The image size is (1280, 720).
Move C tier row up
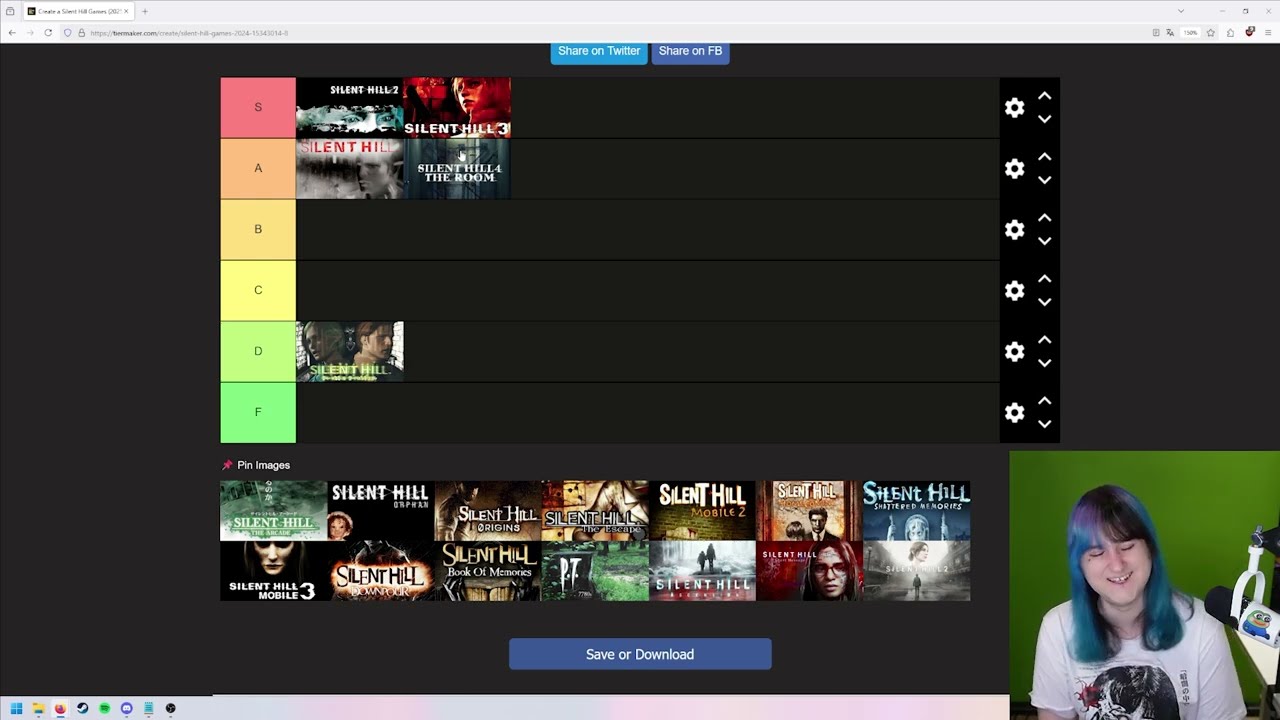tap(1044, 279)
